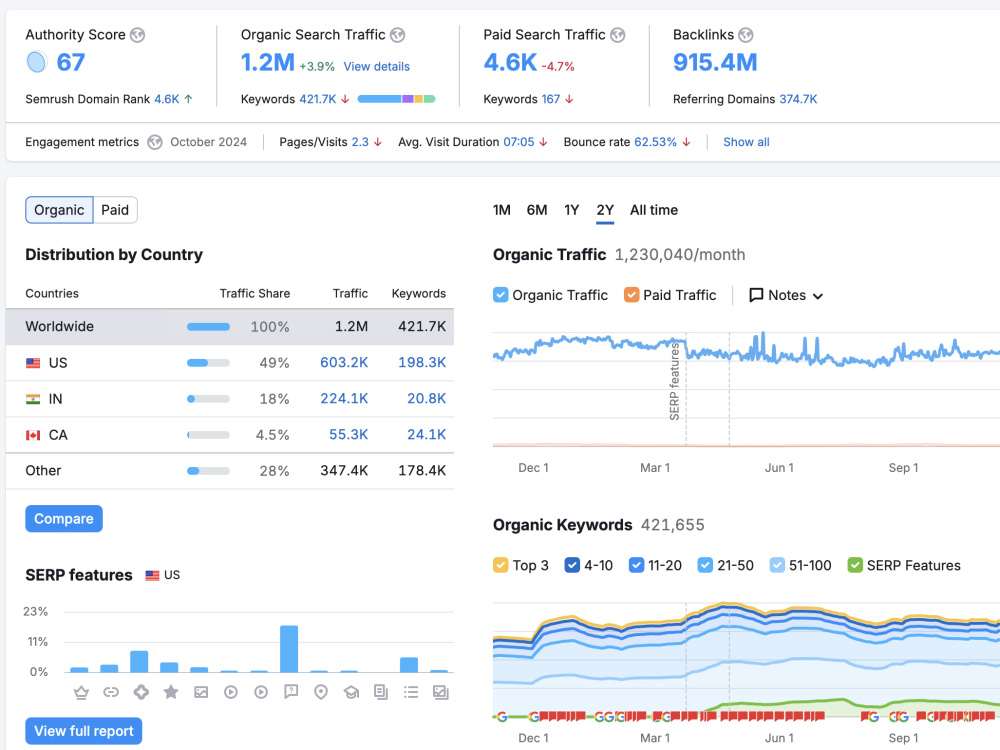Select the Organic toggle option

[59, 210]
